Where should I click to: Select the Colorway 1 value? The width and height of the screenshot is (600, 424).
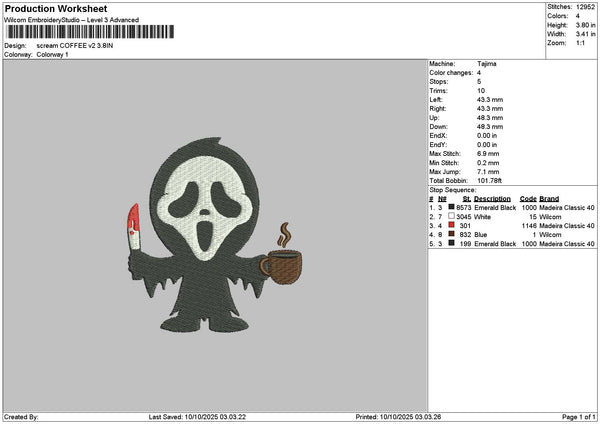[x=52, y=55]
